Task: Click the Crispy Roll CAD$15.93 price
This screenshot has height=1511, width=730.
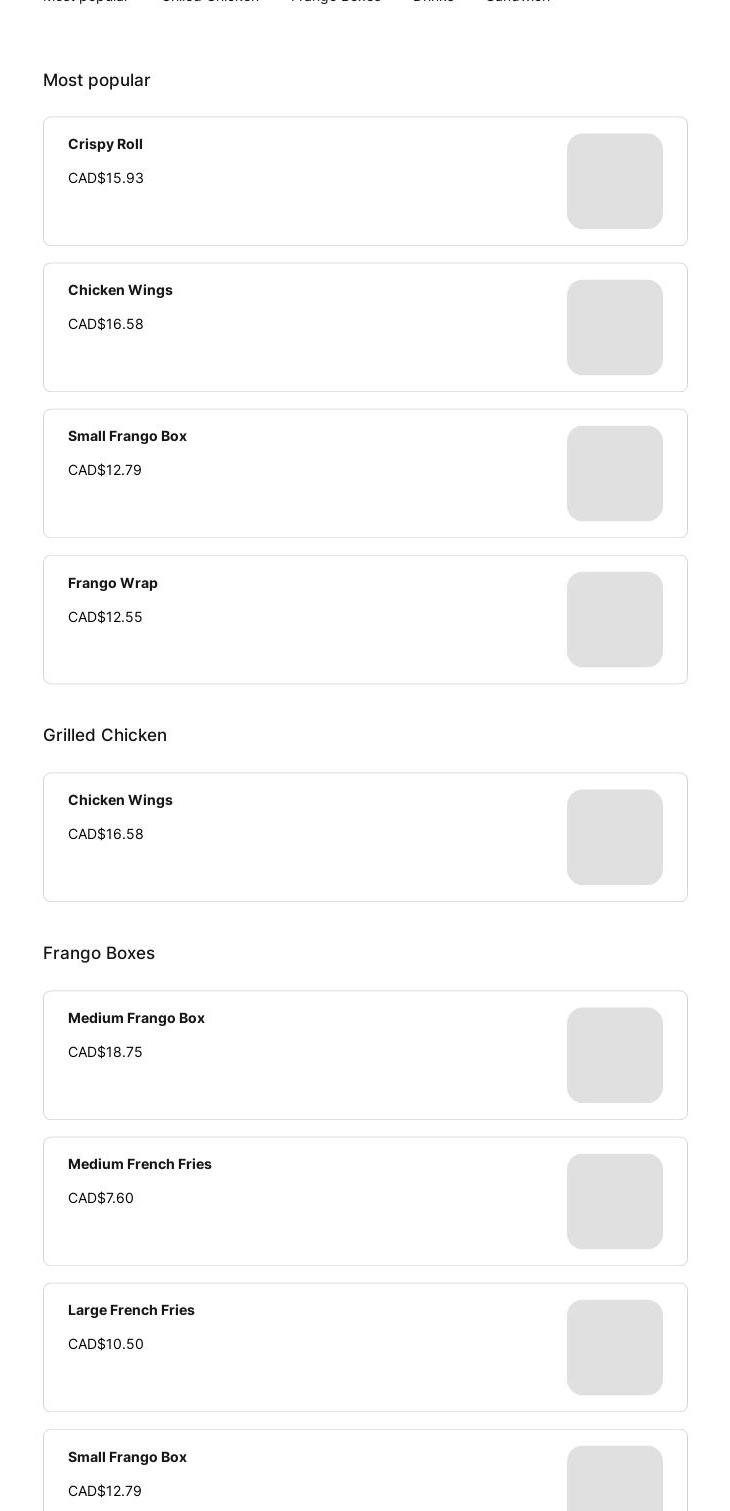Action: 106,178
